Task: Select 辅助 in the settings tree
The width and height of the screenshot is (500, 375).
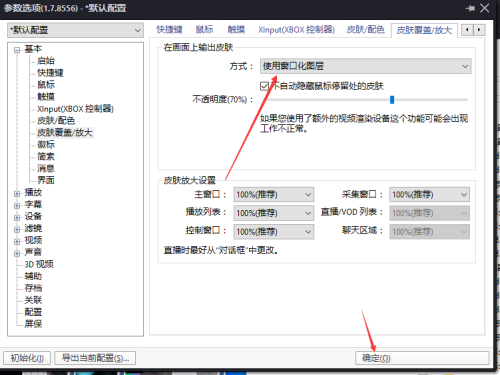Action: [x=33, y=276]
